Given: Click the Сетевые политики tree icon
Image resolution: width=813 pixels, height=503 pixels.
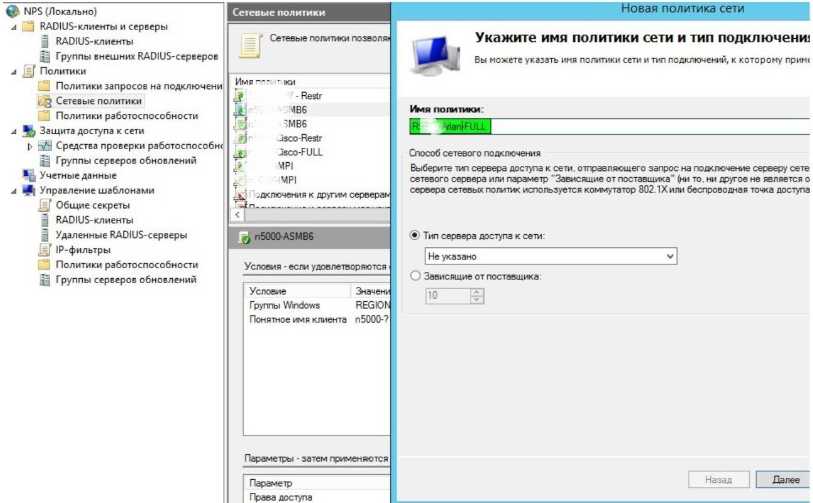Looking at the screenshot, I should pos(44,101).
